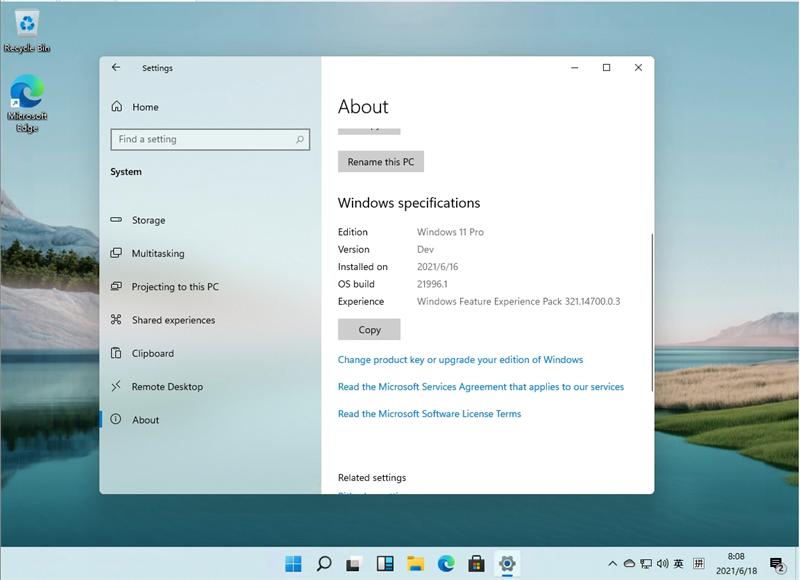Image resolution: width=800 pixels, height=580 pixels.
Task: Open the Microsoft Store from taskbar
Action: click(476, 563)
